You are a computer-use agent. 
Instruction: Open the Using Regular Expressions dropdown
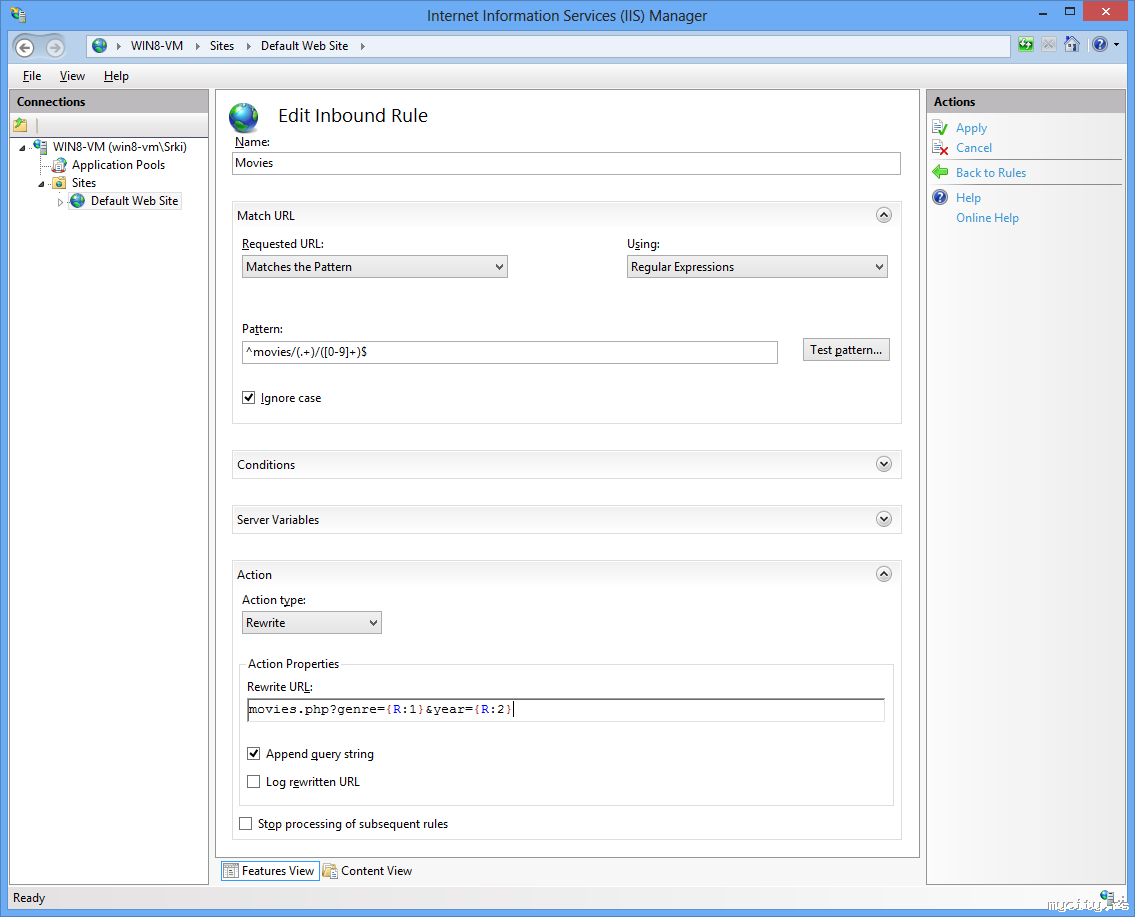click(x=756, y=266)
